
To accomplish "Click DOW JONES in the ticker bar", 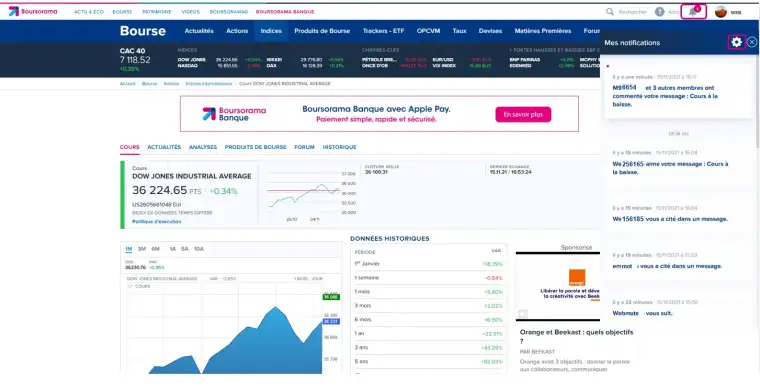I will pos(191,60).
